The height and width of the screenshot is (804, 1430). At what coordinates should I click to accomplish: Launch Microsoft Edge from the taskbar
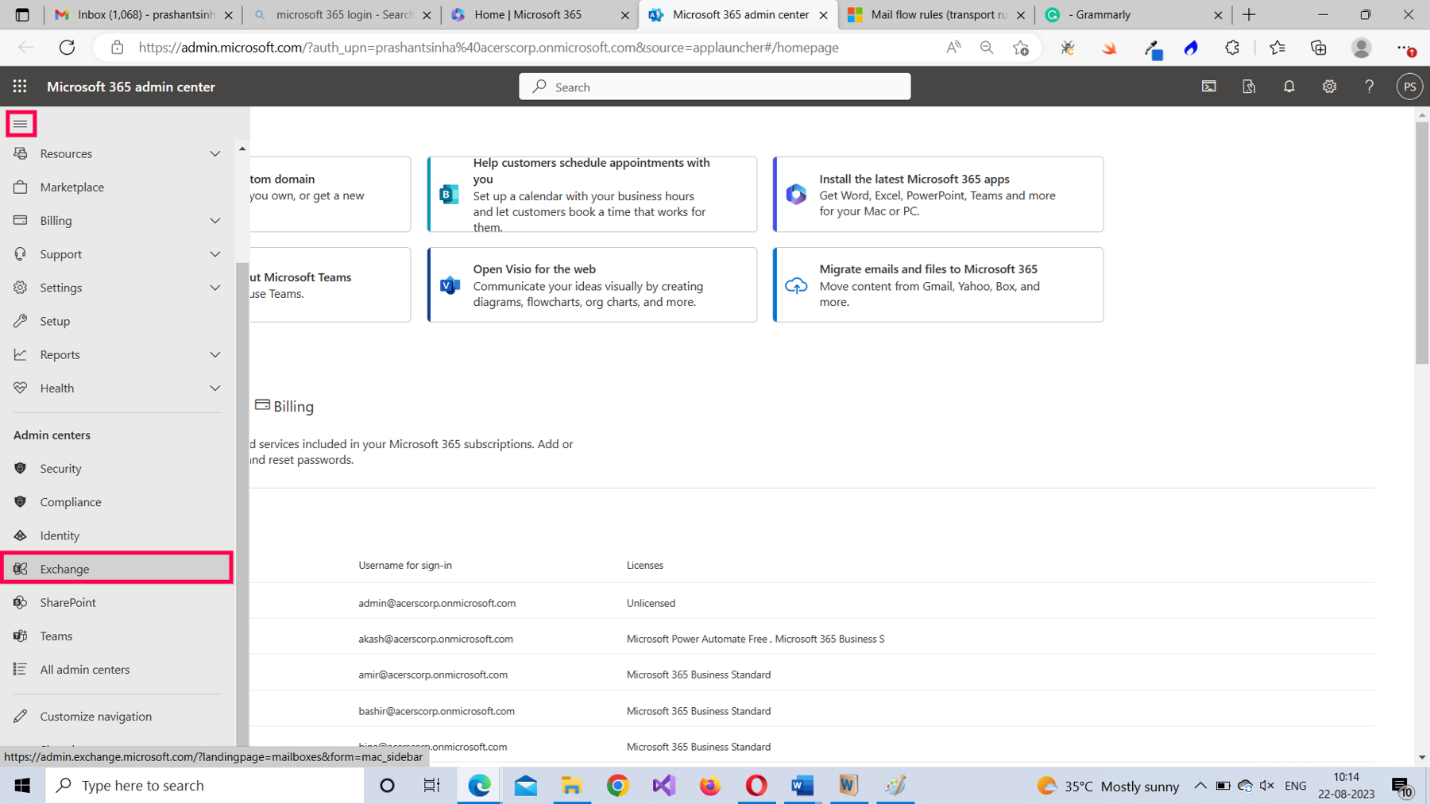click(480, 785)
